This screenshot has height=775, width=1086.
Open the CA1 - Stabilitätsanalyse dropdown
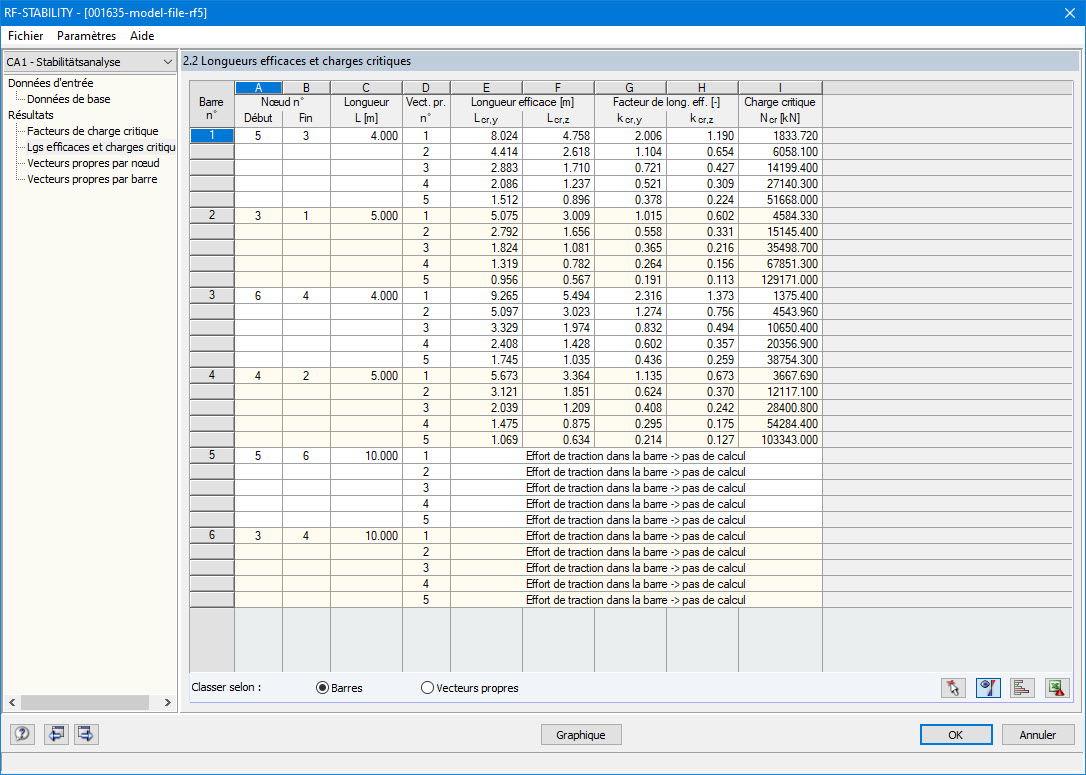click(89, 62)
